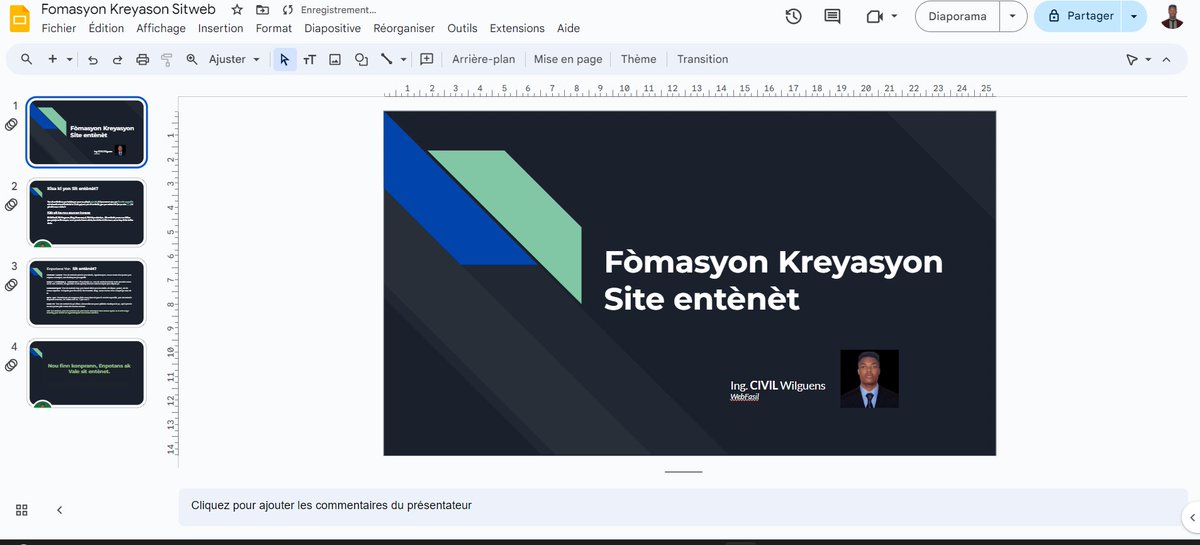Image resolution: width=1200 pixels, height=545 pixels.
Task: Select the 'Fòmasyon Kreyasyon Site entènèt' title text
Action: click(x=773, y=280)
